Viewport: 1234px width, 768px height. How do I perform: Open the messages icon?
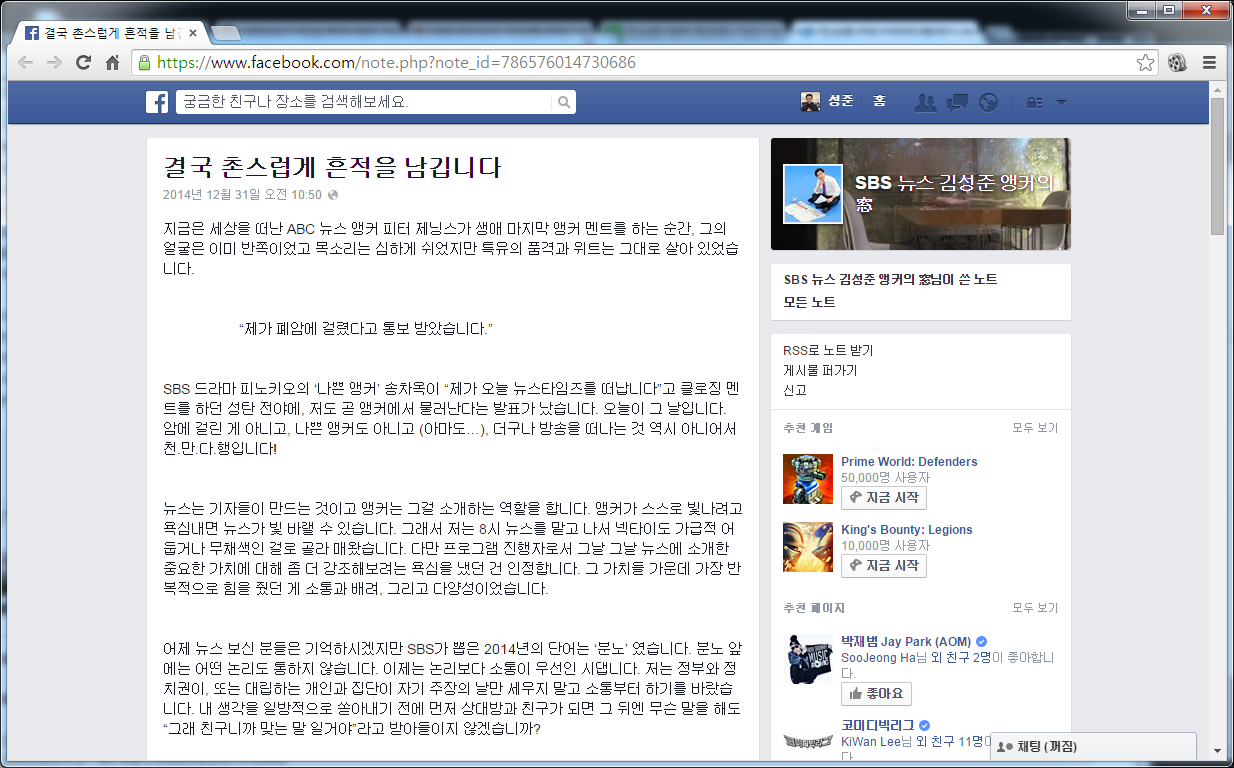coord(957,102)
